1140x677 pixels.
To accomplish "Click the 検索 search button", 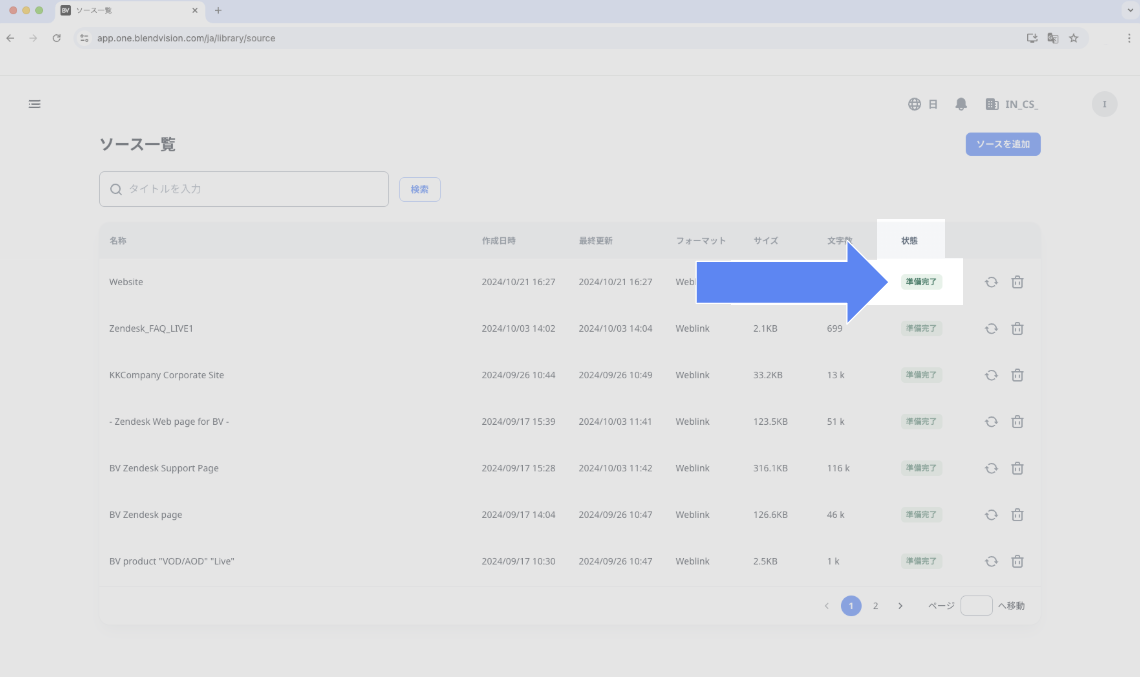I will tap(420, 189).
